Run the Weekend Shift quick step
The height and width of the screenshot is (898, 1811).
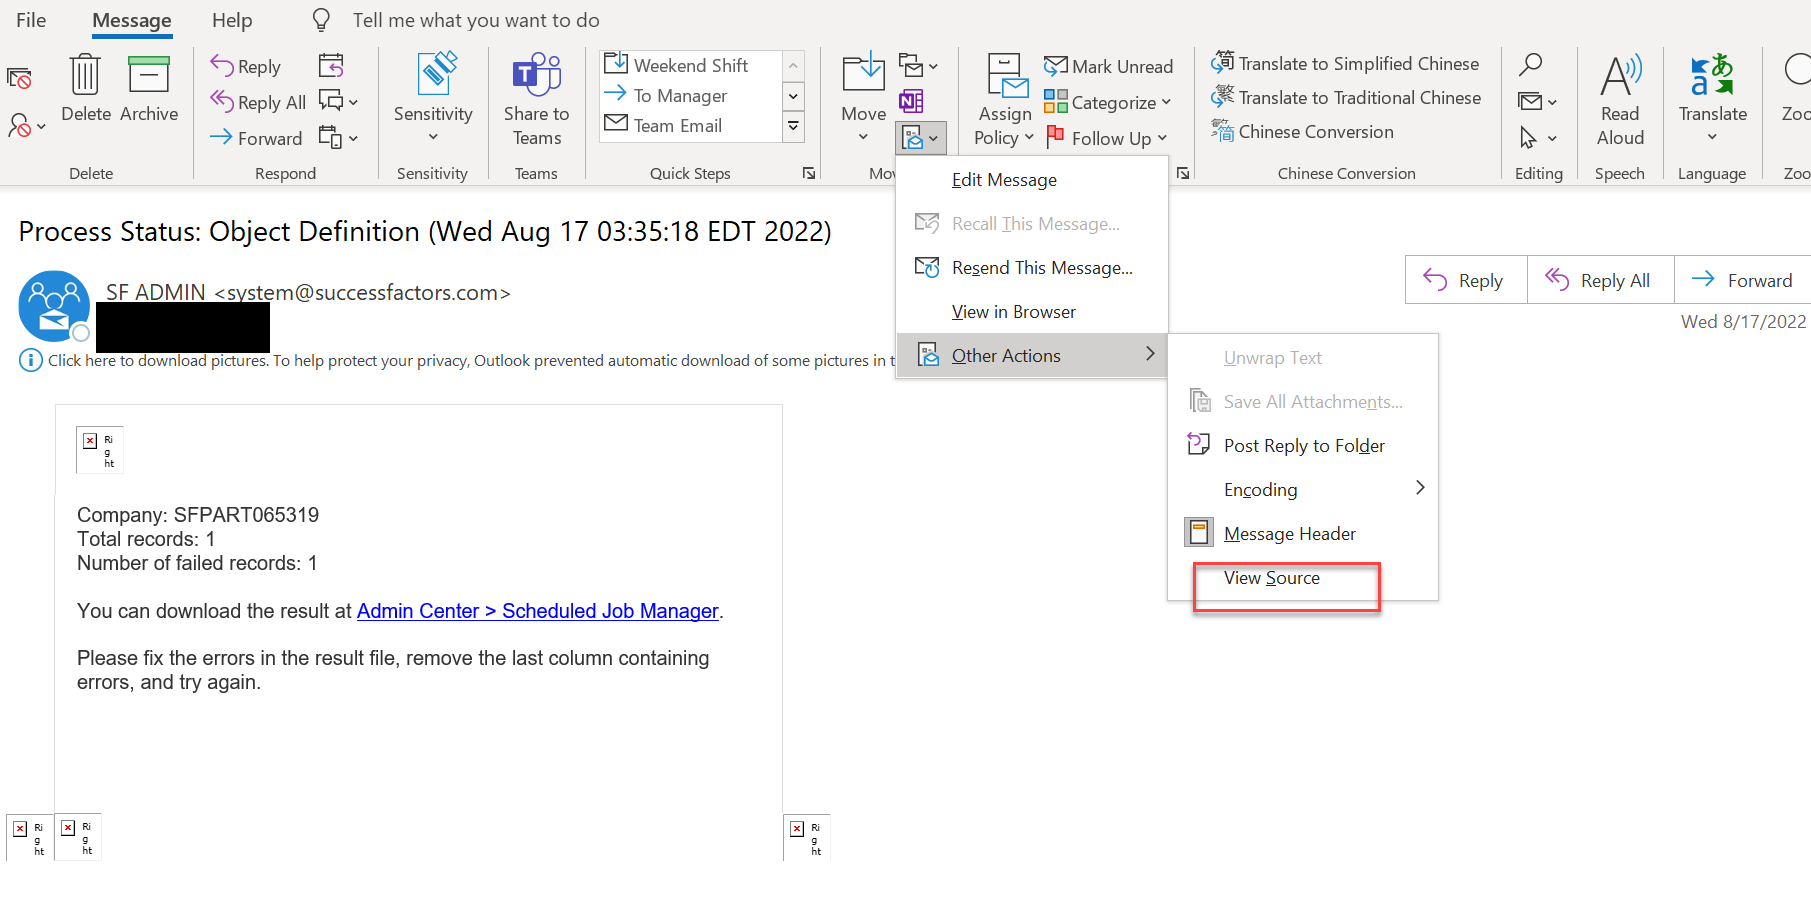point(690,65)
